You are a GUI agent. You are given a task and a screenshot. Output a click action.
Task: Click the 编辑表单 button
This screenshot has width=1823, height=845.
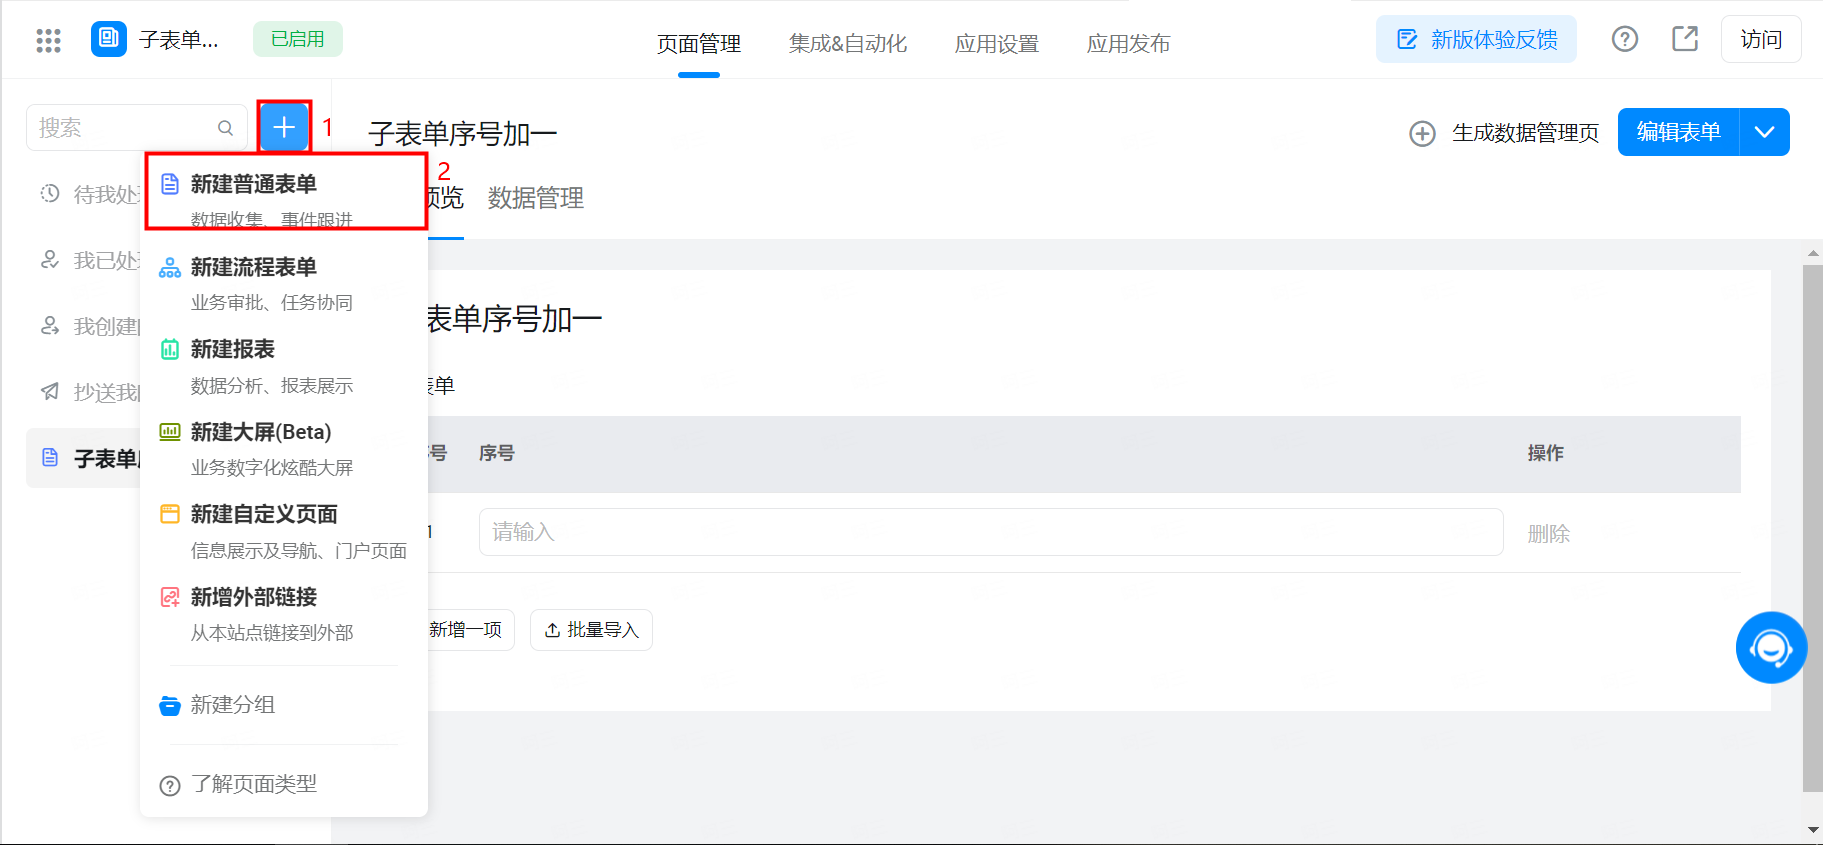1679,132
